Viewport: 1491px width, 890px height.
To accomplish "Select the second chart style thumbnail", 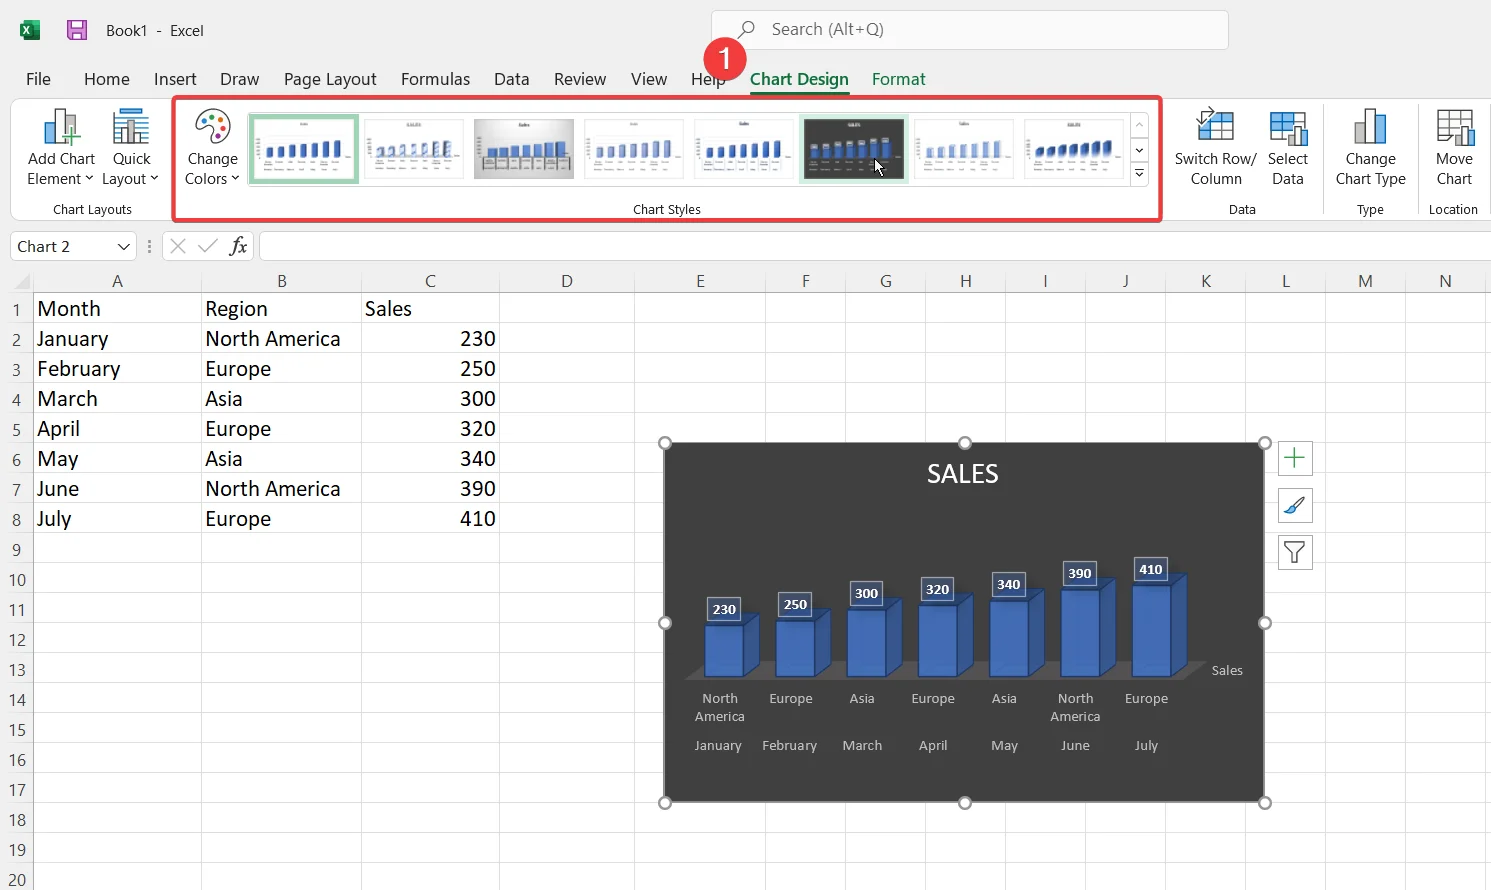I will [414, 149].
